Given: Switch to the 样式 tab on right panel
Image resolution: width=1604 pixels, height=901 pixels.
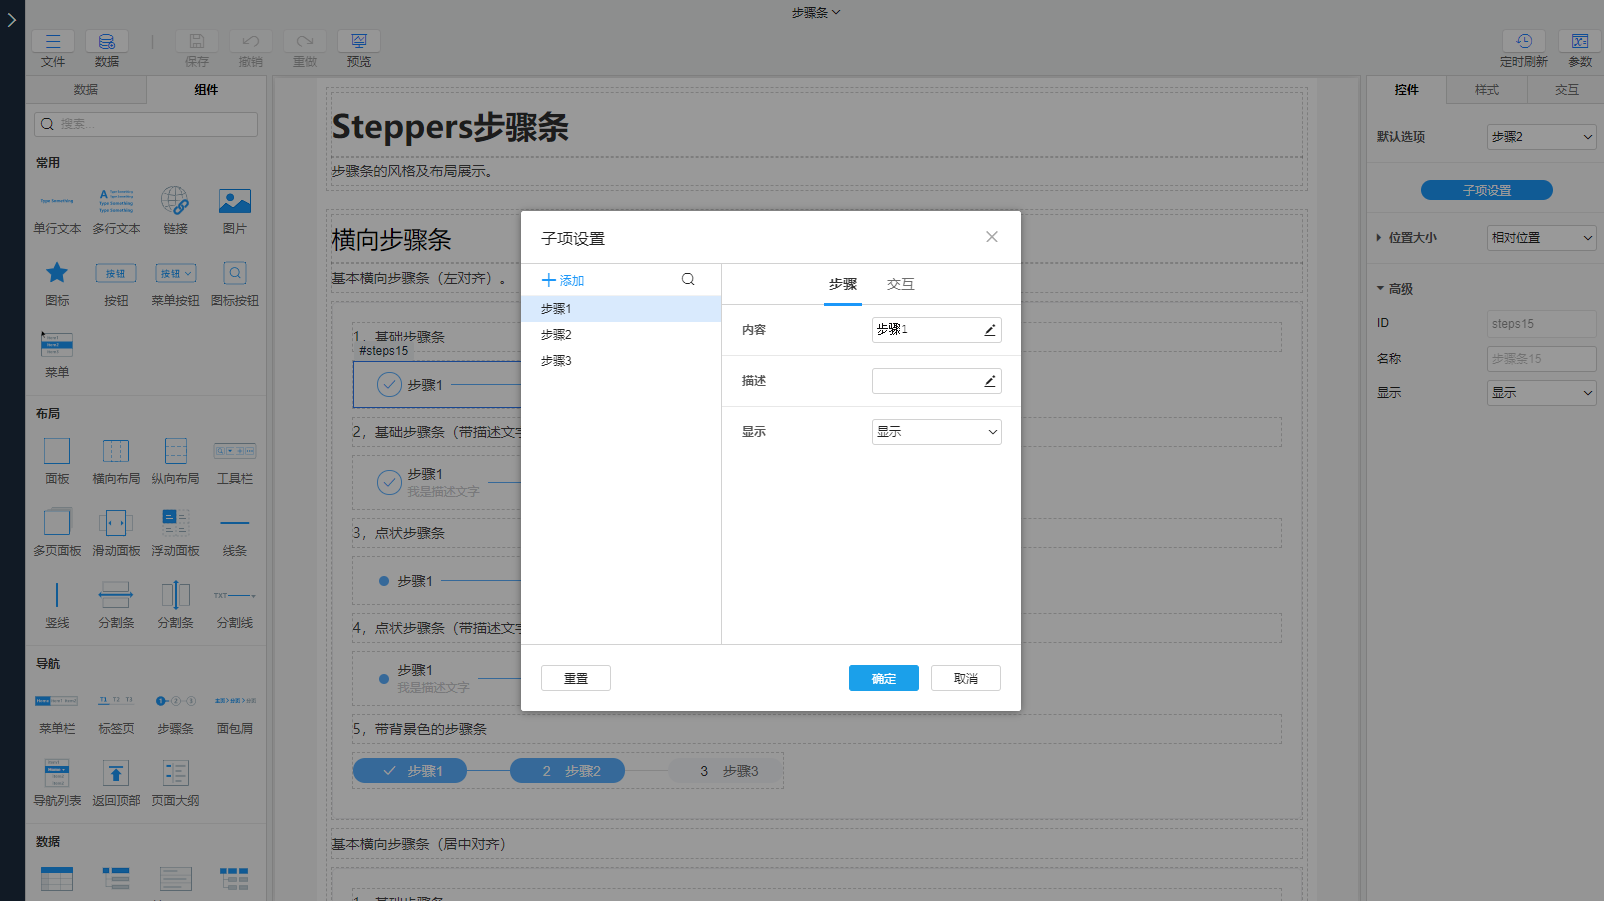Looking at the screenshot, I should click(1487, 90).
